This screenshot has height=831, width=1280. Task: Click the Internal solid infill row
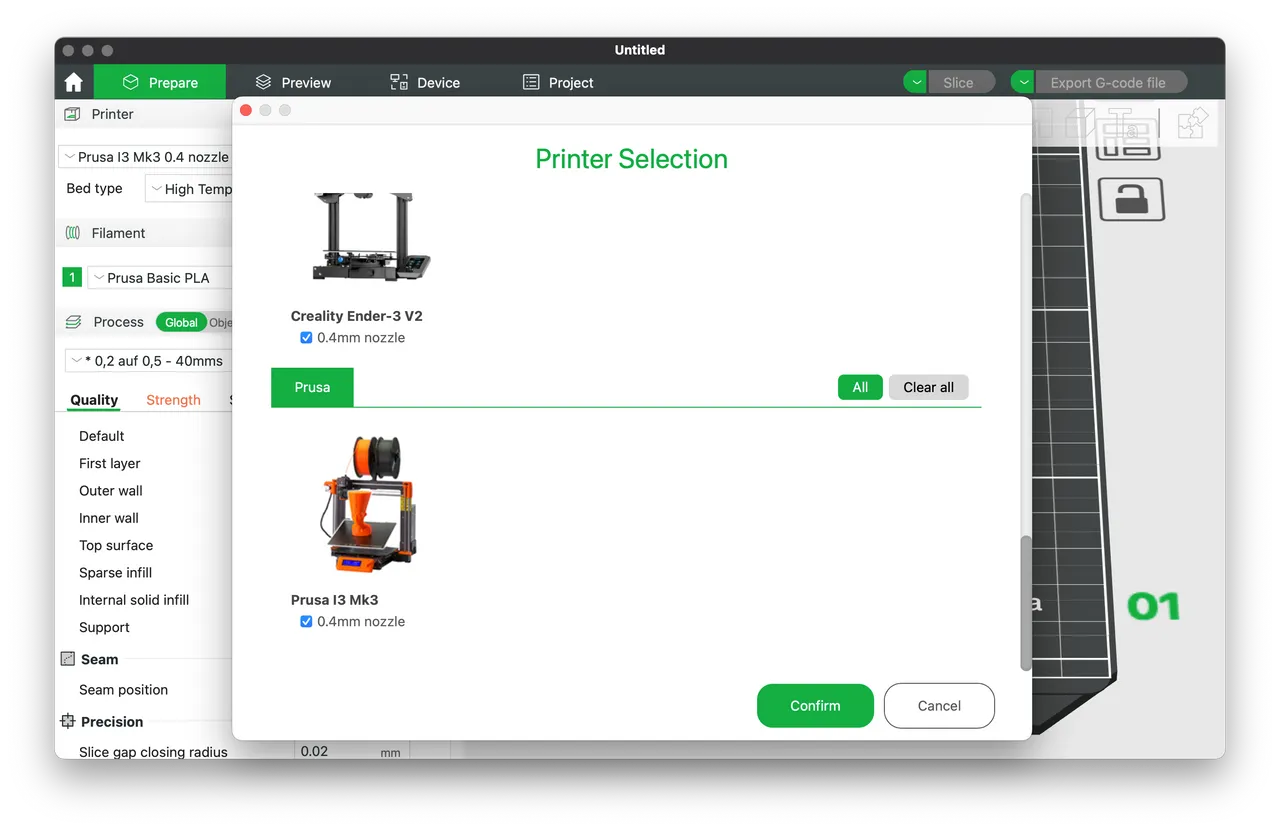(x=134, y=600)
